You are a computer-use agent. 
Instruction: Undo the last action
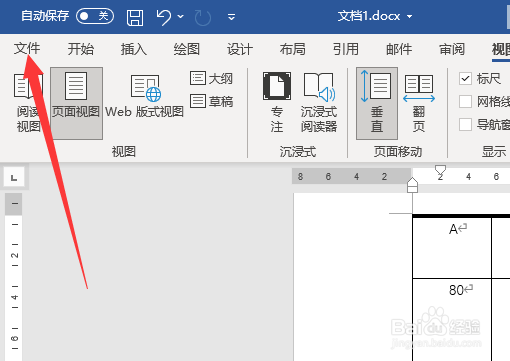click(x=164, y=17)
